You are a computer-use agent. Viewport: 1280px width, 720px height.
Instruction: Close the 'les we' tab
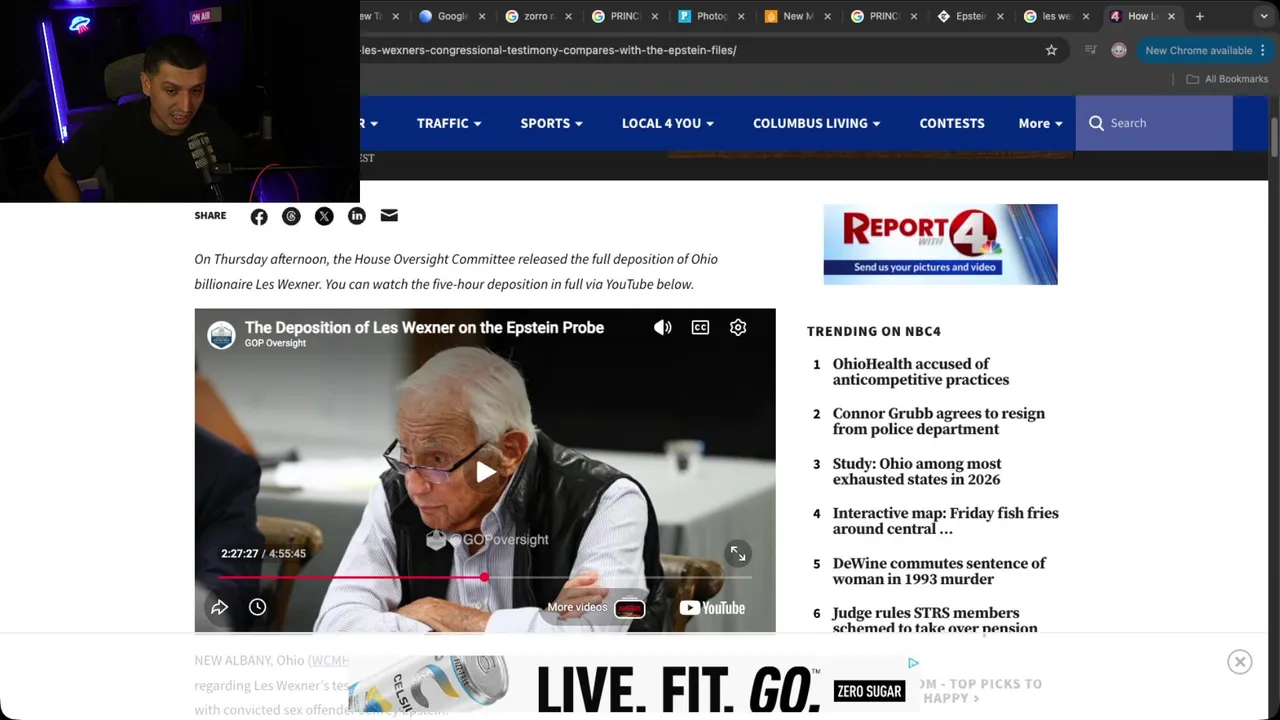(x=1086, y=16)
